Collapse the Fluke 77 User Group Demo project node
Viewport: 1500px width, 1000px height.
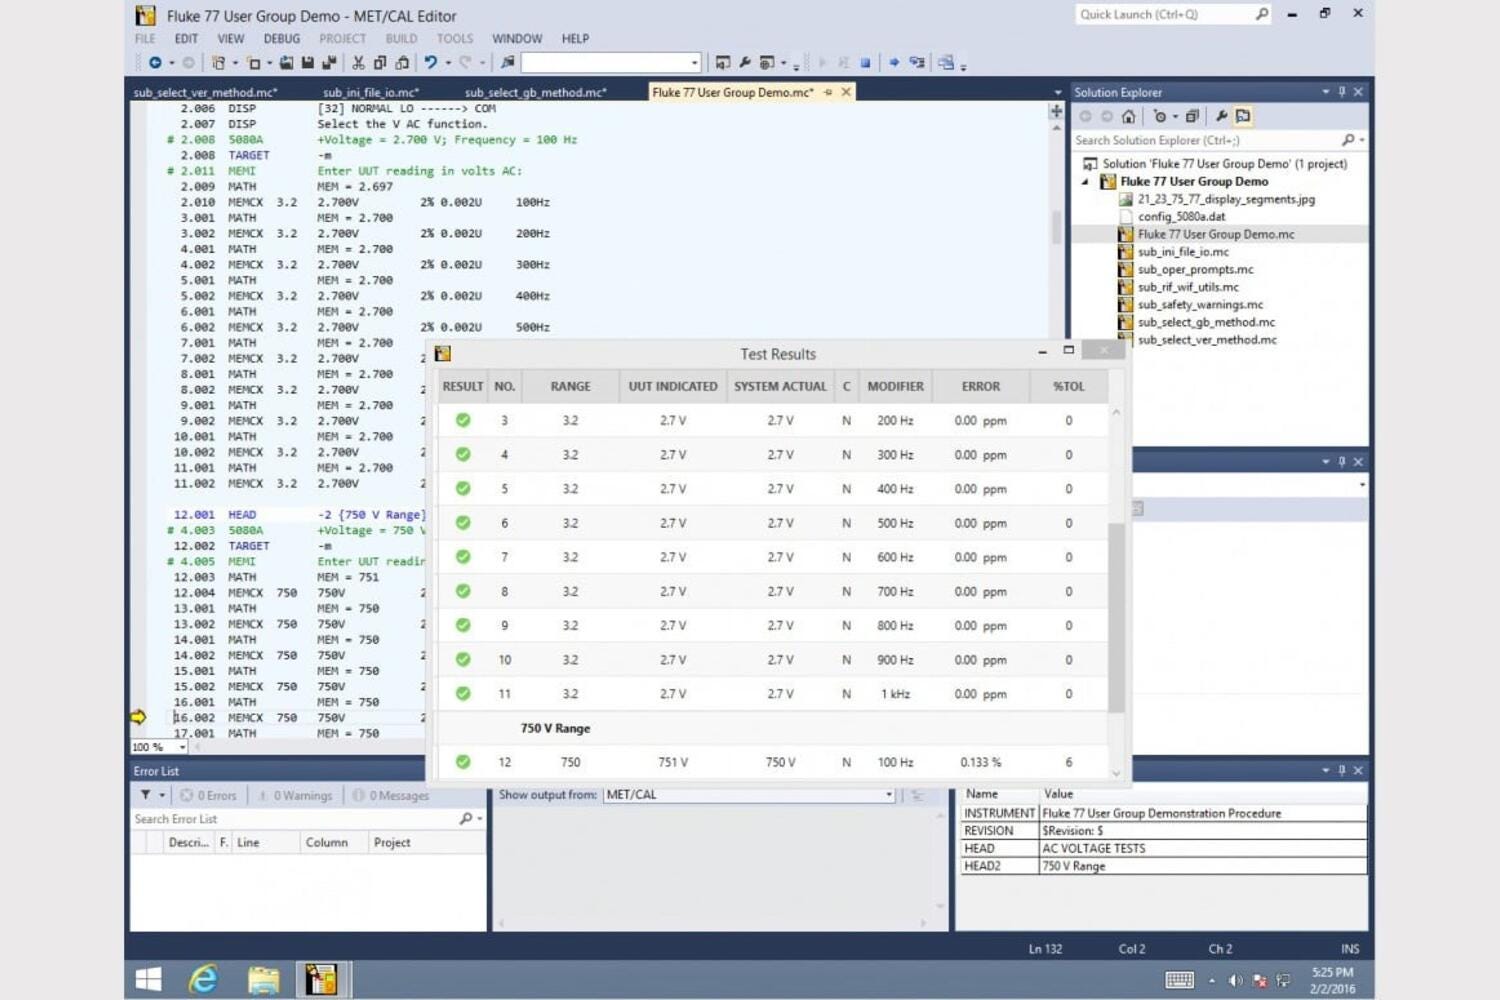coord(1086,182)
